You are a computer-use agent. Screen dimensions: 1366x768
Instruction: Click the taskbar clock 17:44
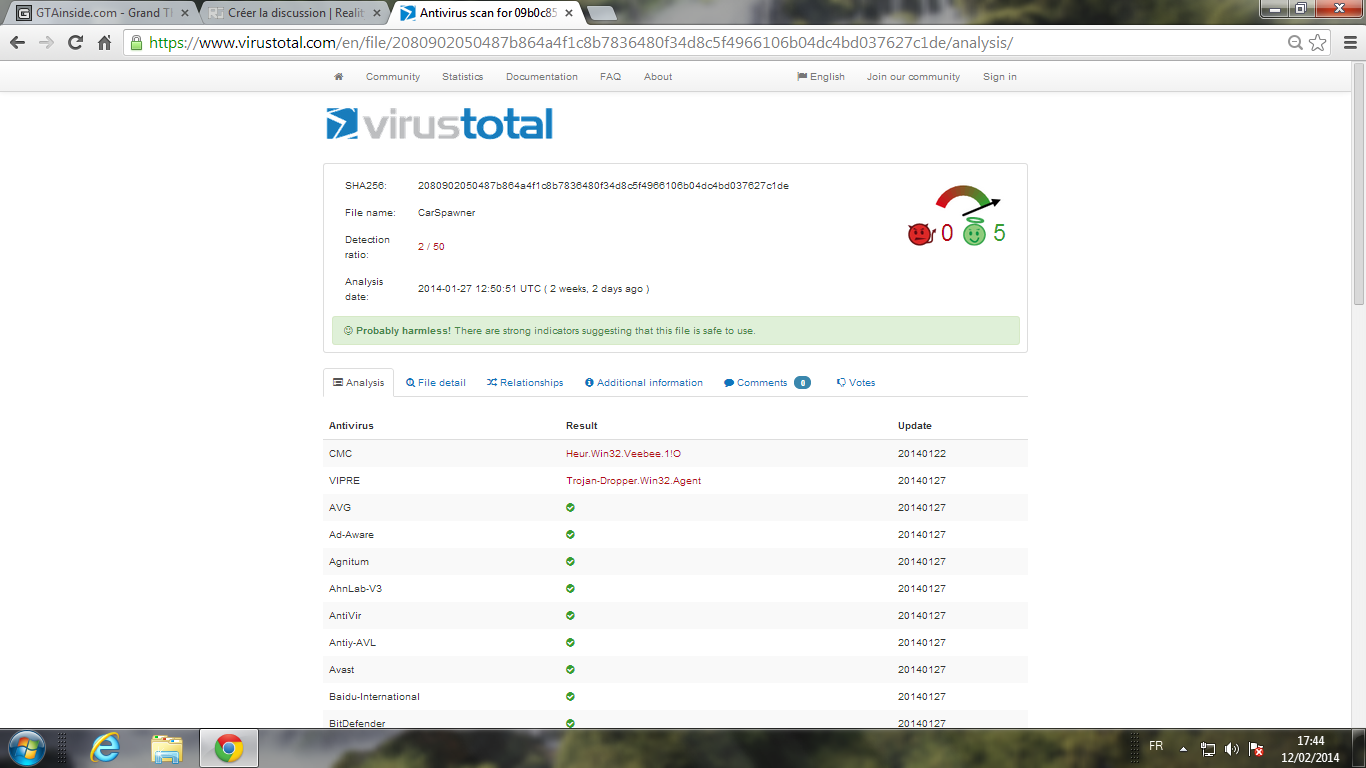pyautogui.click(x=1310, y=741)
